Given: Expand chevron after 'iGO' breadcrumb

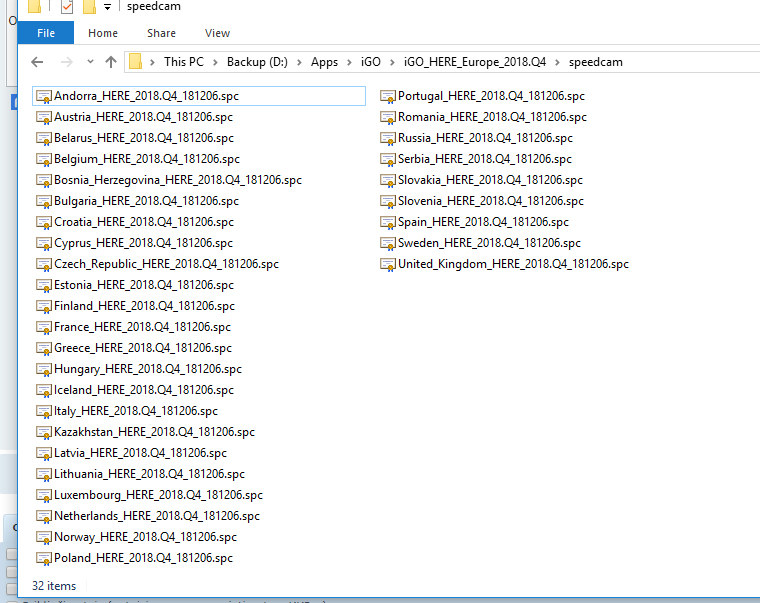Looking at the screenshot, I should tap(392, 63).
